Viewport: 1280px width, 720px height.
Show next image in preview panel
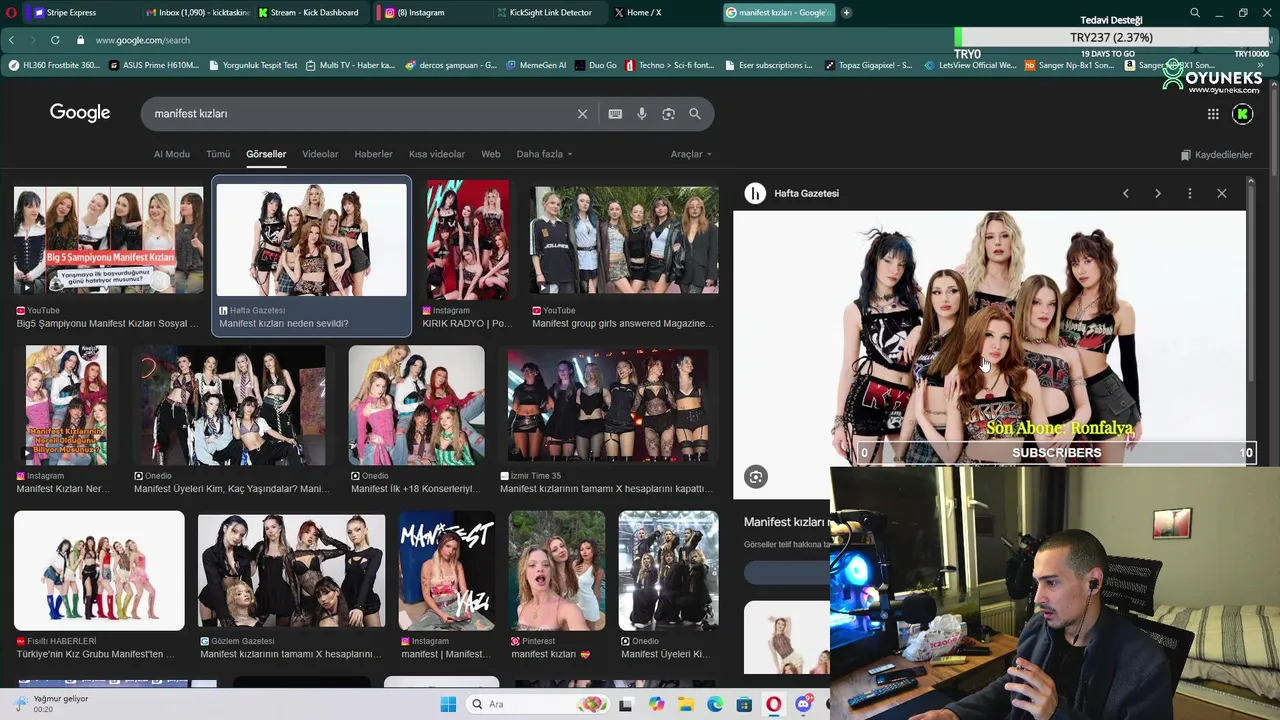(x=1158, y=193)
